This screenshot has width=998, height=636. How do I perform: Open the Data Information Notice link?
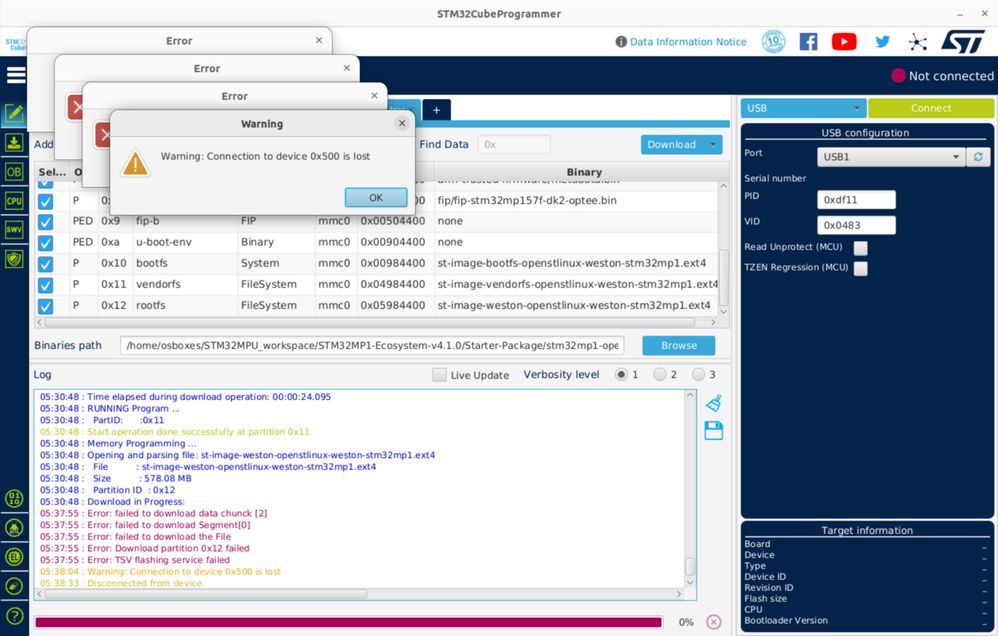point(688,41)
